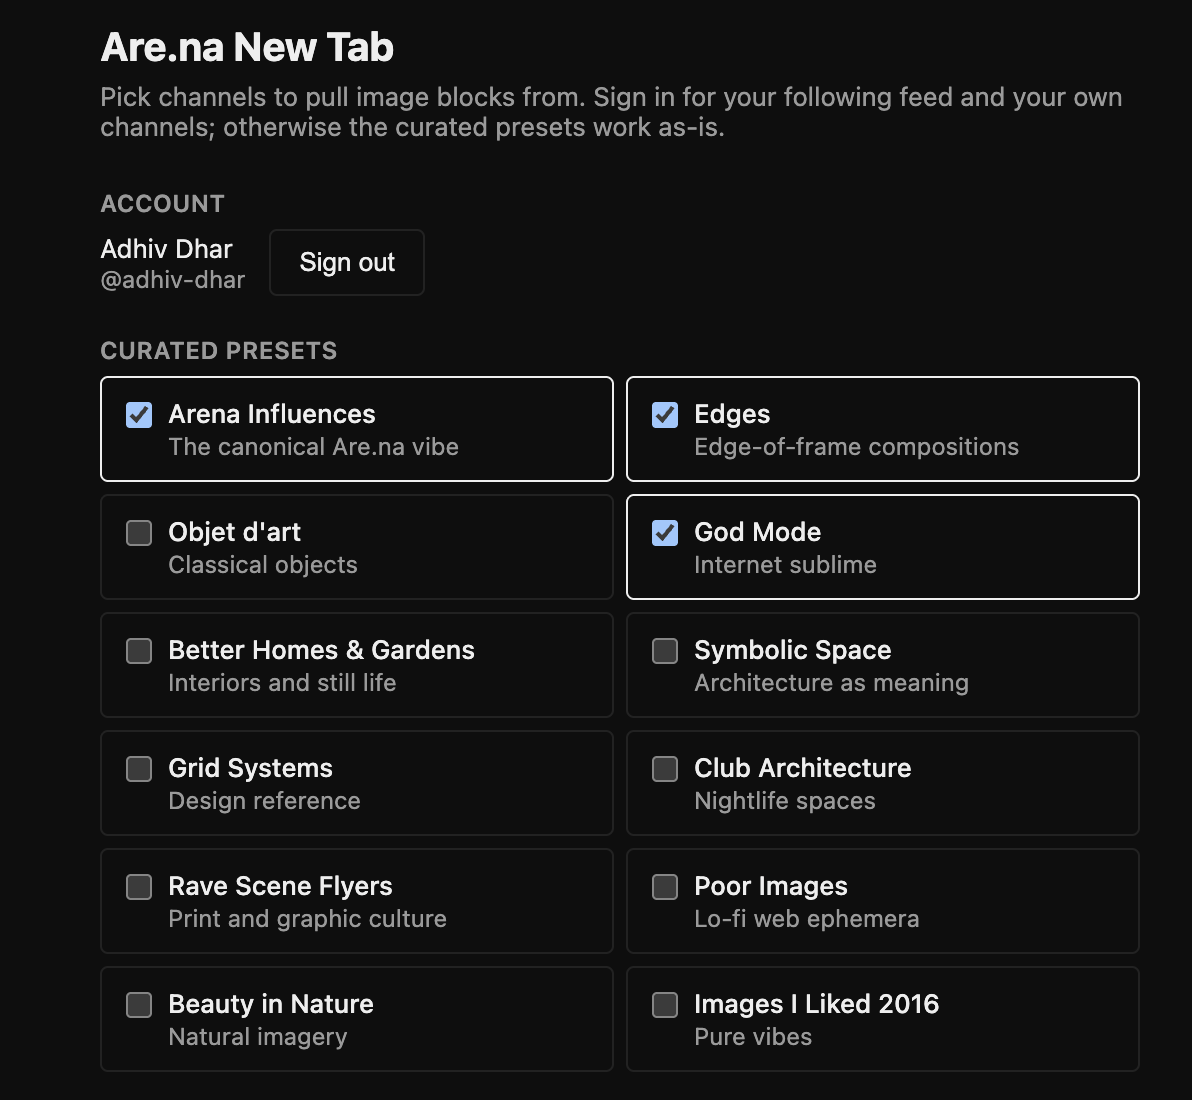1192x1100 pixels.
Task: Click the "Arena Influences" preset title
Action: point(271,414)
